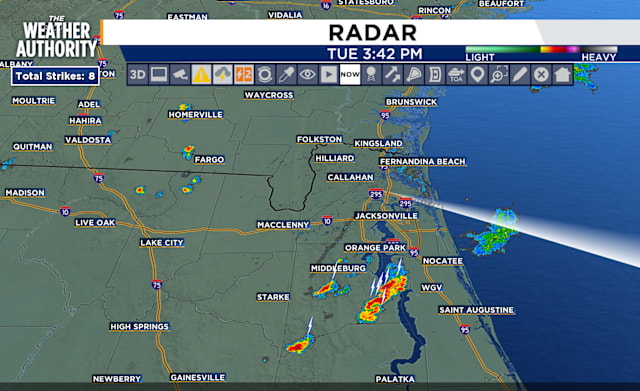This screenshot has height=391, width=640.
Task: Open the security camera icon tool
Action: [x=180, y=75]
